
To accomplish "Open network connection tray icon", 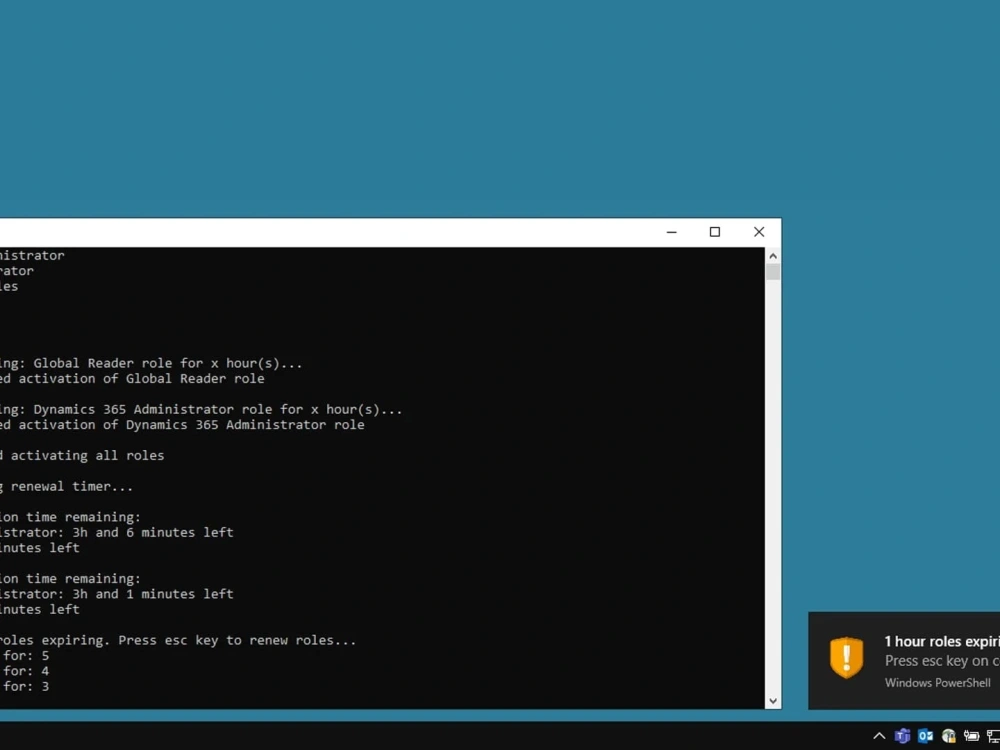I will pos(993,736).
